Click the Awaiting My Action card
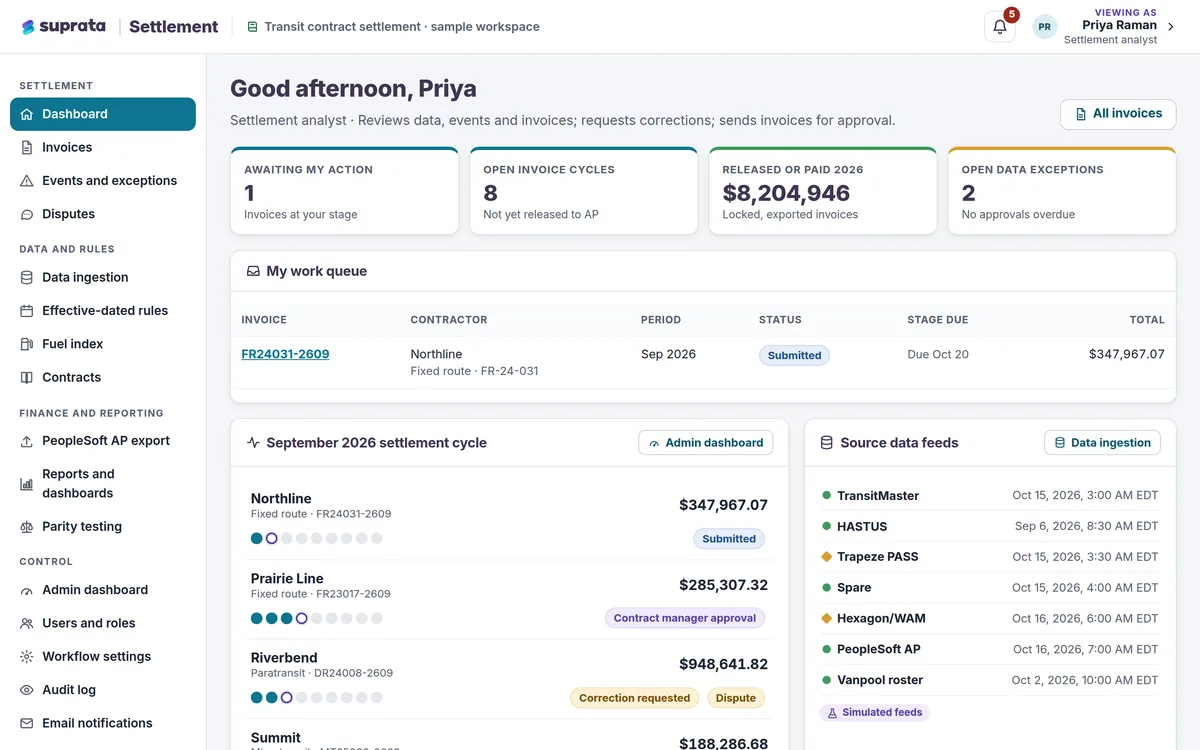 point(344,191)
